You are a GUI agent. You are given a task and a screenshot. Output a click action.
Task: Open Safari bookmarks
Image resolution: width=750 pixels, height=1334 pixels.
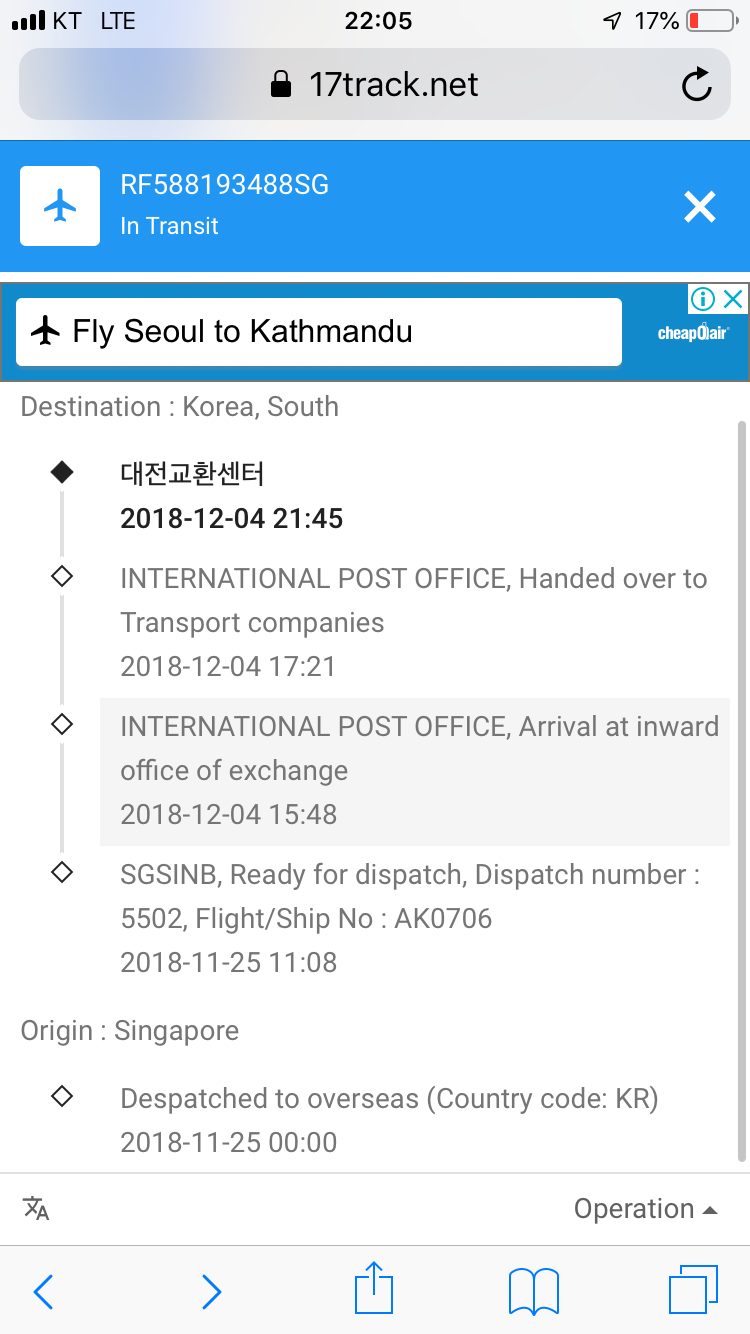(x=534, y=1291)
